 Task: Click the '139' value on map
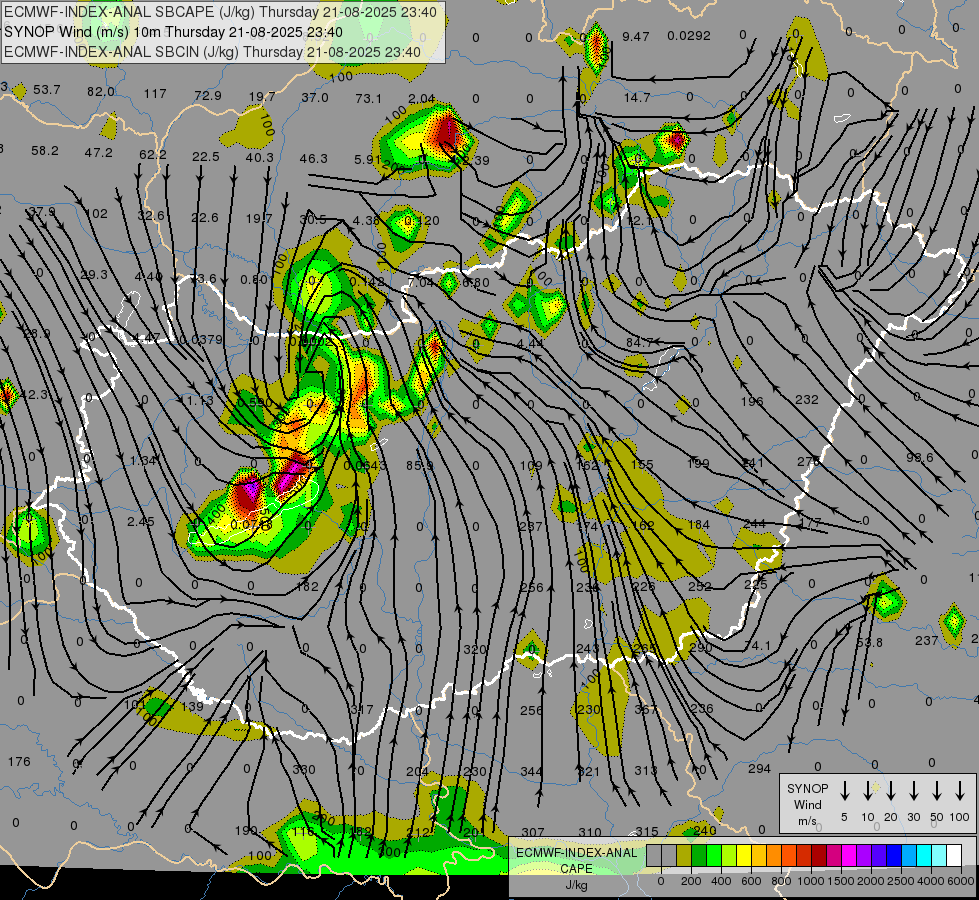click(x=192, y=706)
